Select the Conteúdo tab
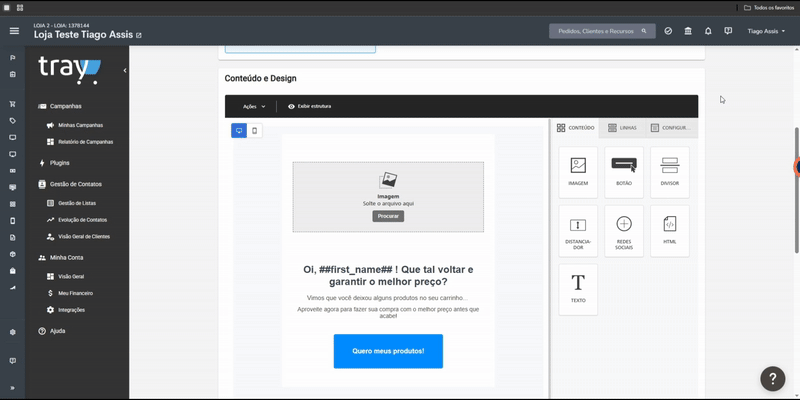This screenshot has width=800, height=400. point(576,128)
